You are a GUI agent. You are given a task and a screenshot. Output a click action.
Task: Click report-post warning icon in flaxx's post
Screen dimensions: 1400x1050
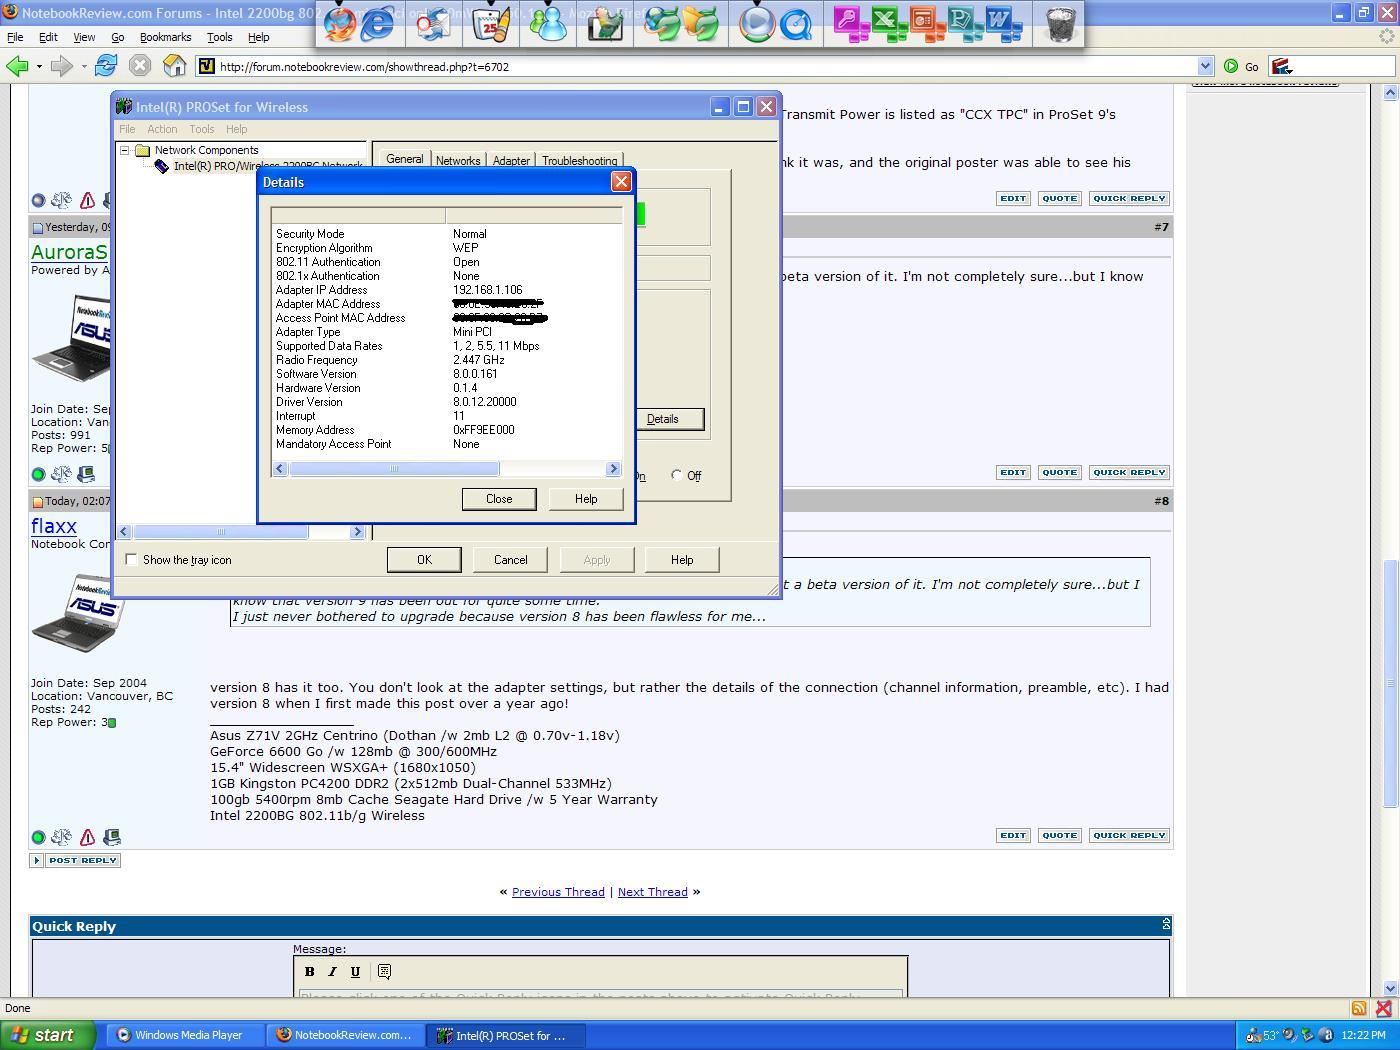[87, 837]
